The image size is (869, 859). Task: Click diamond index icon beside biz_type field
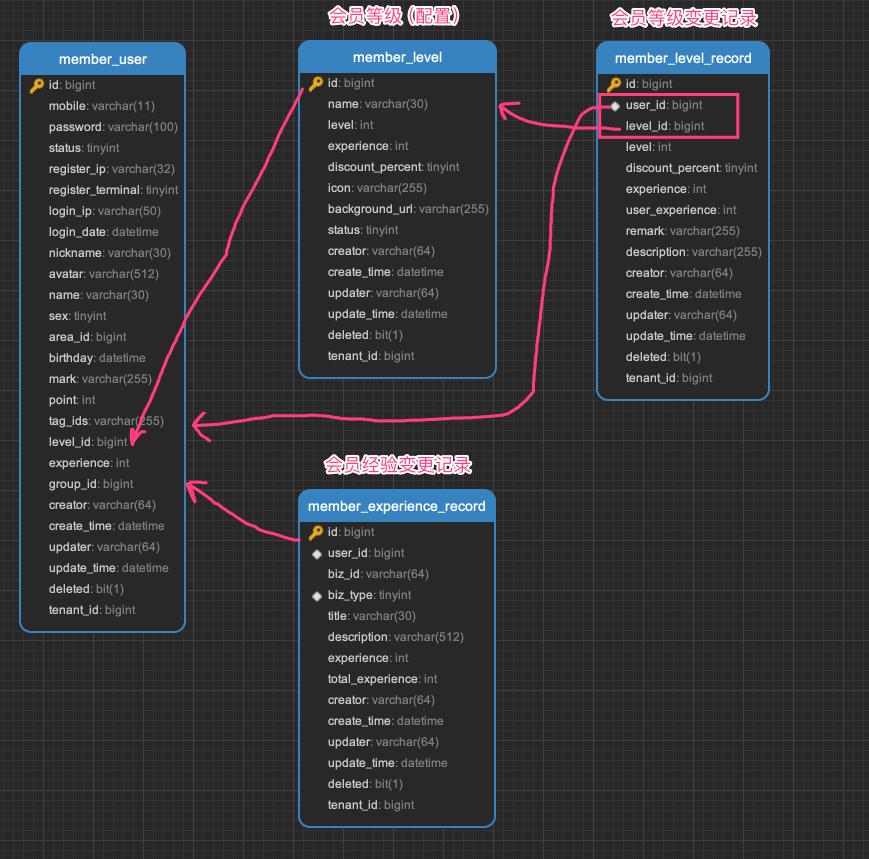(x=316, y=595)
